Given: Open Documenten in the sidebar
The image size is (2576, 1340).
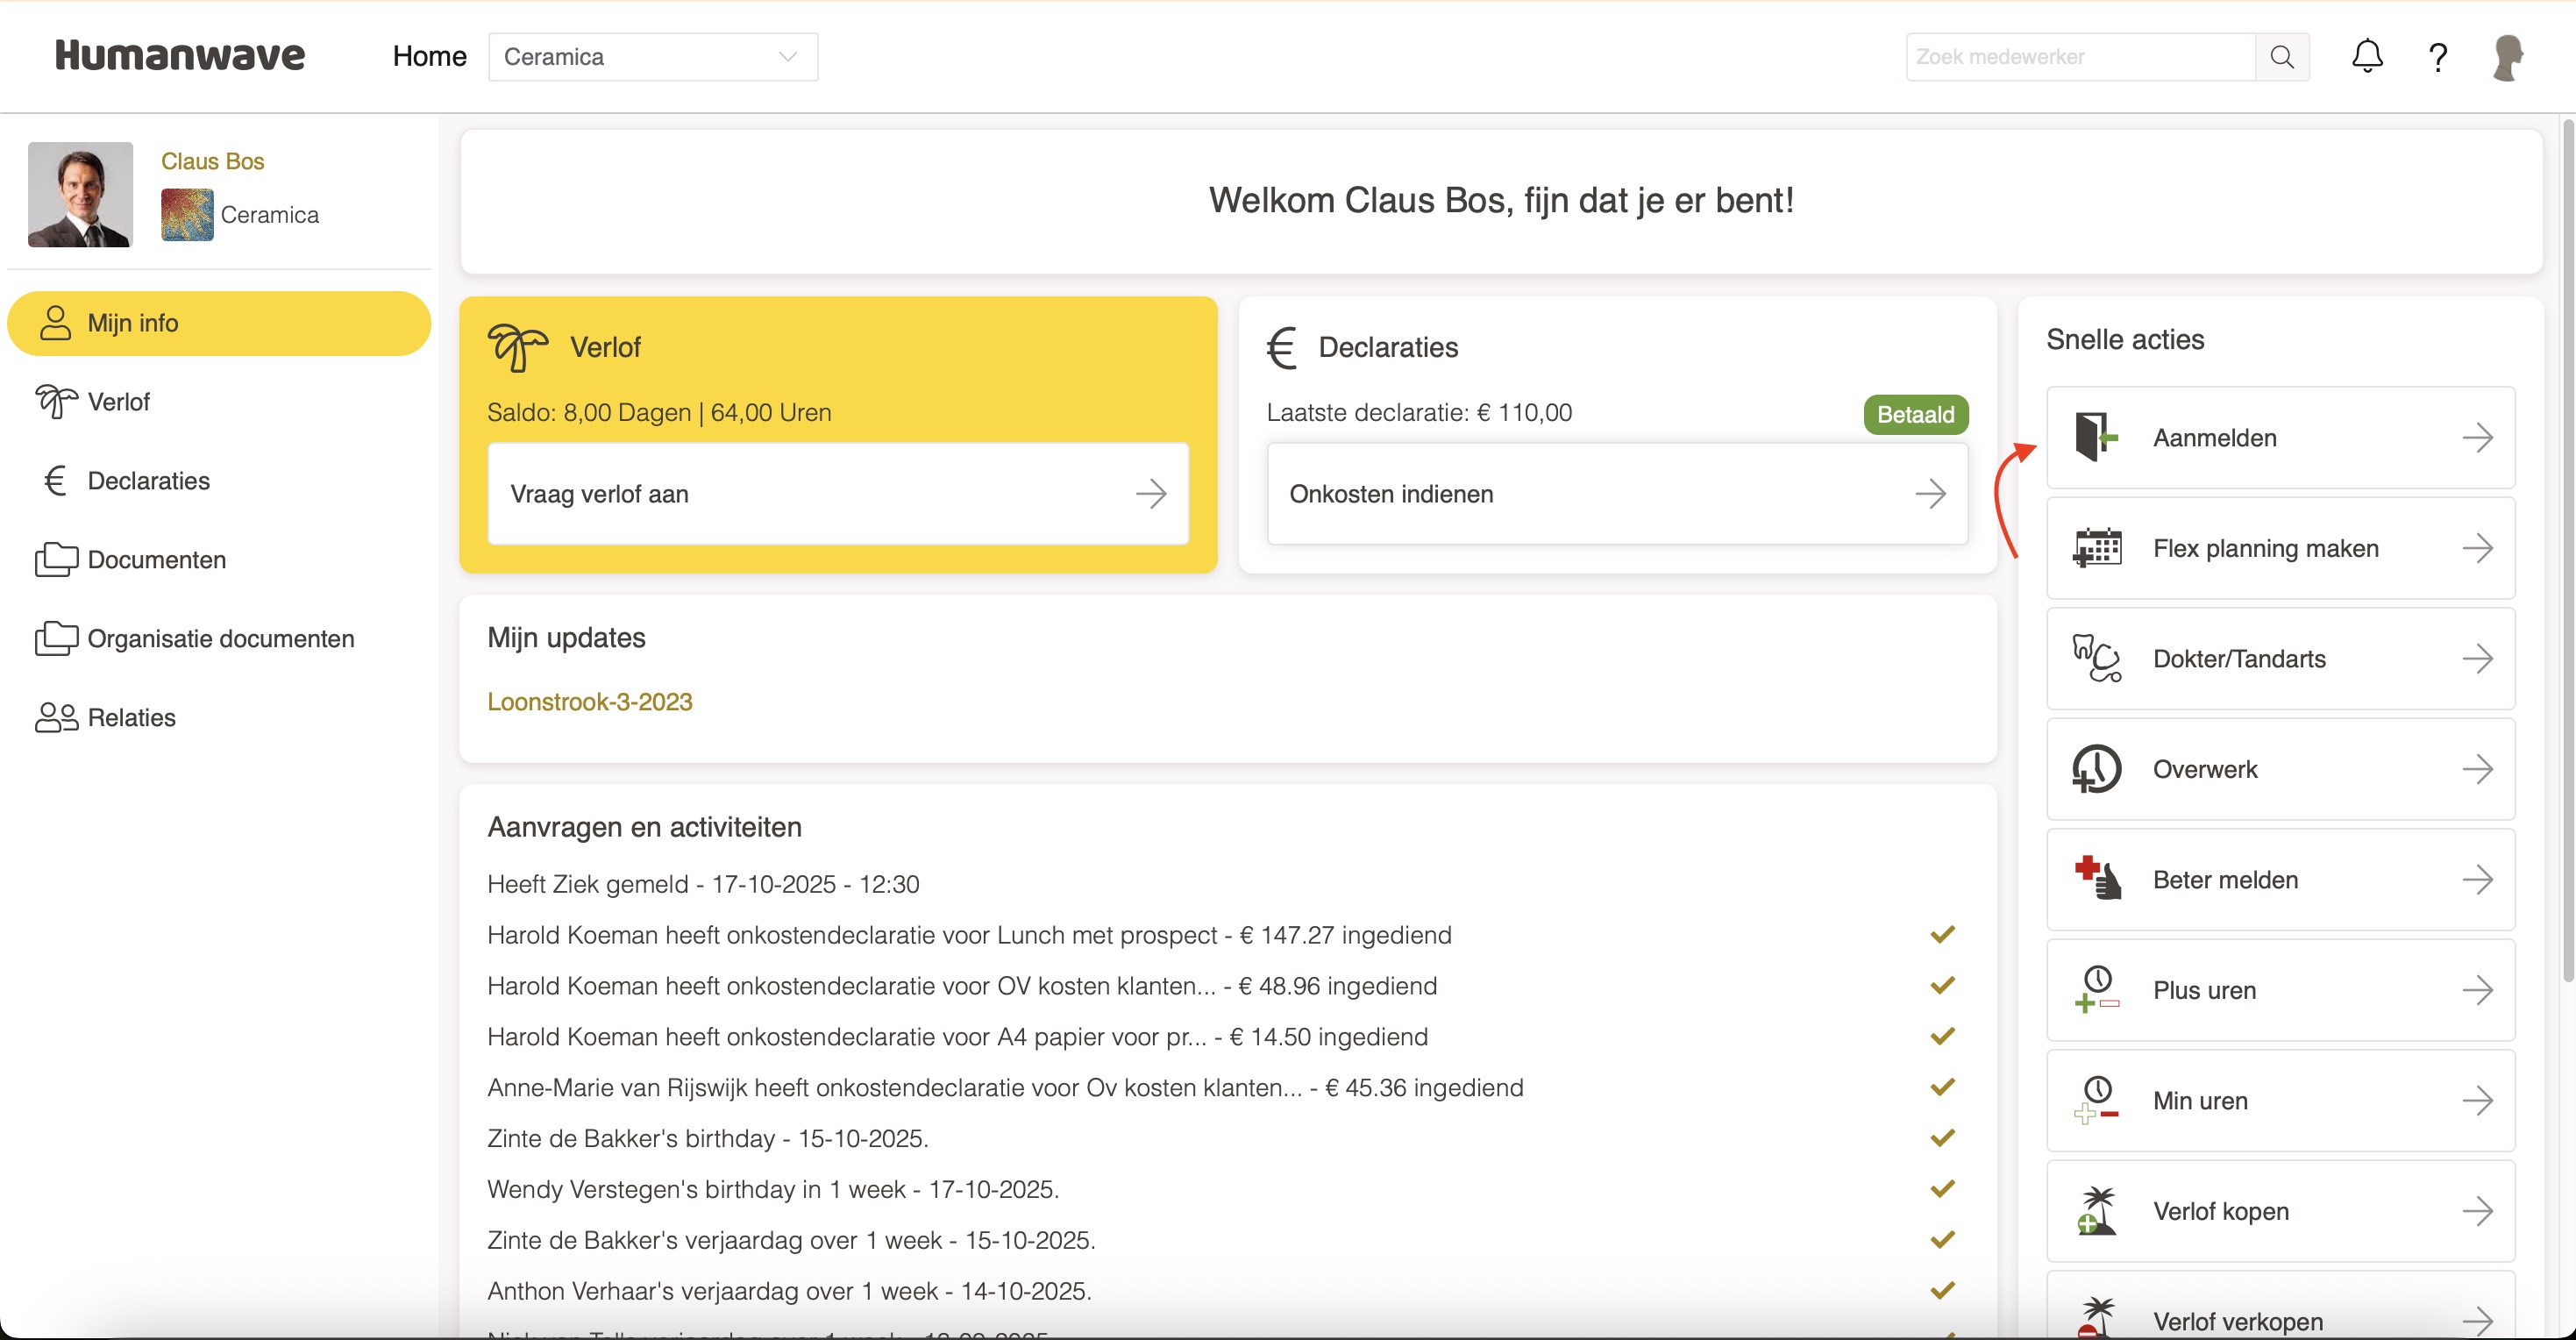Looking at the screenshot, I should [x=156, y=559].
